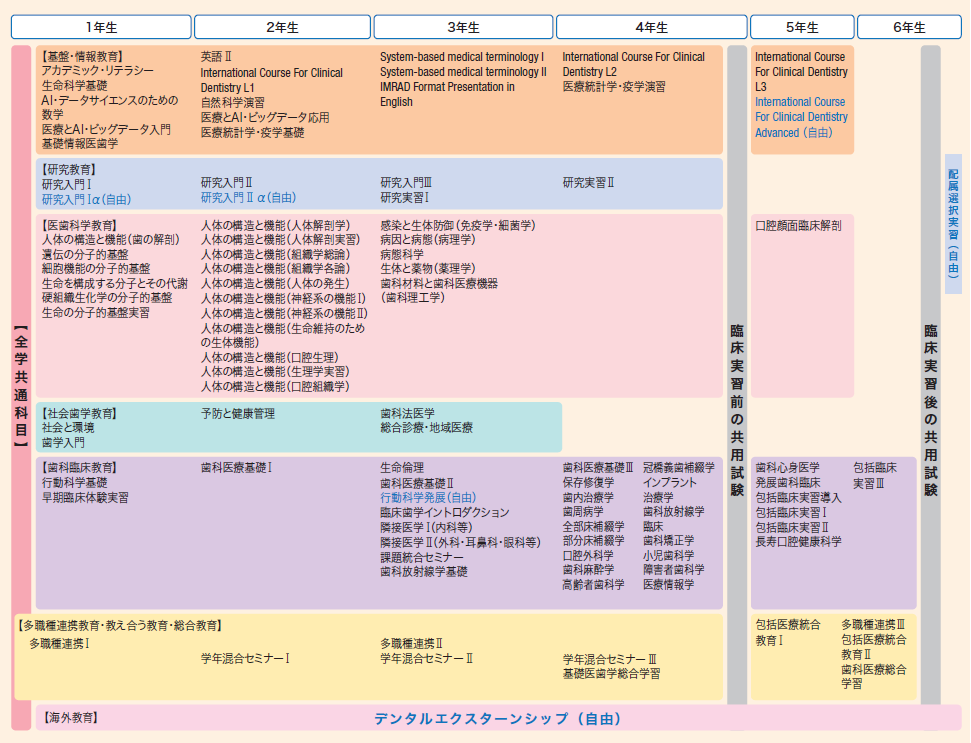
Task: Click 多職種連携Ⅲ course
Action: click(873, 625)
